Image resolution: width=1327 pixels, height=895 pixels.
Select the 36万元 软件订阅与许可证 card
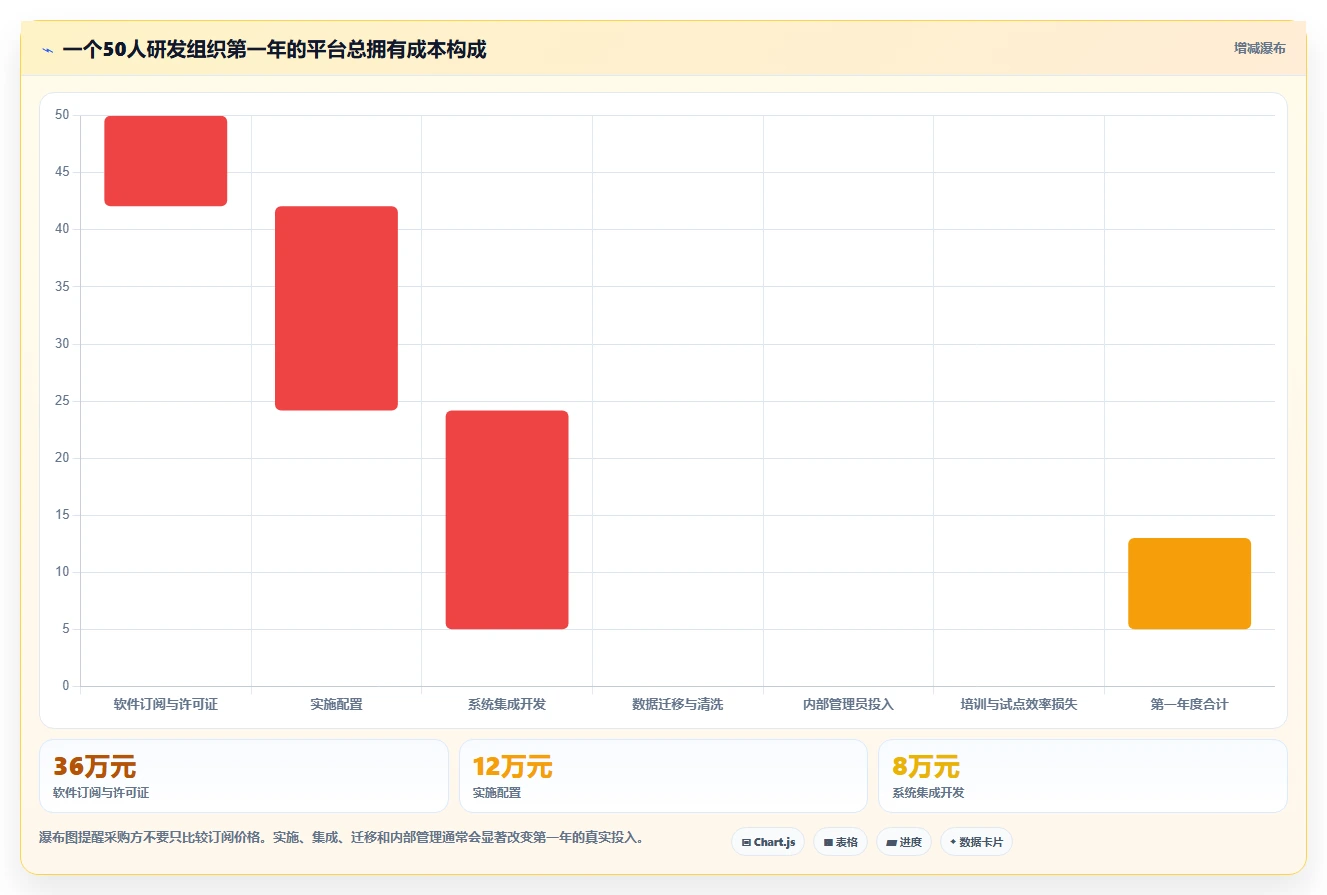point(244,776)
